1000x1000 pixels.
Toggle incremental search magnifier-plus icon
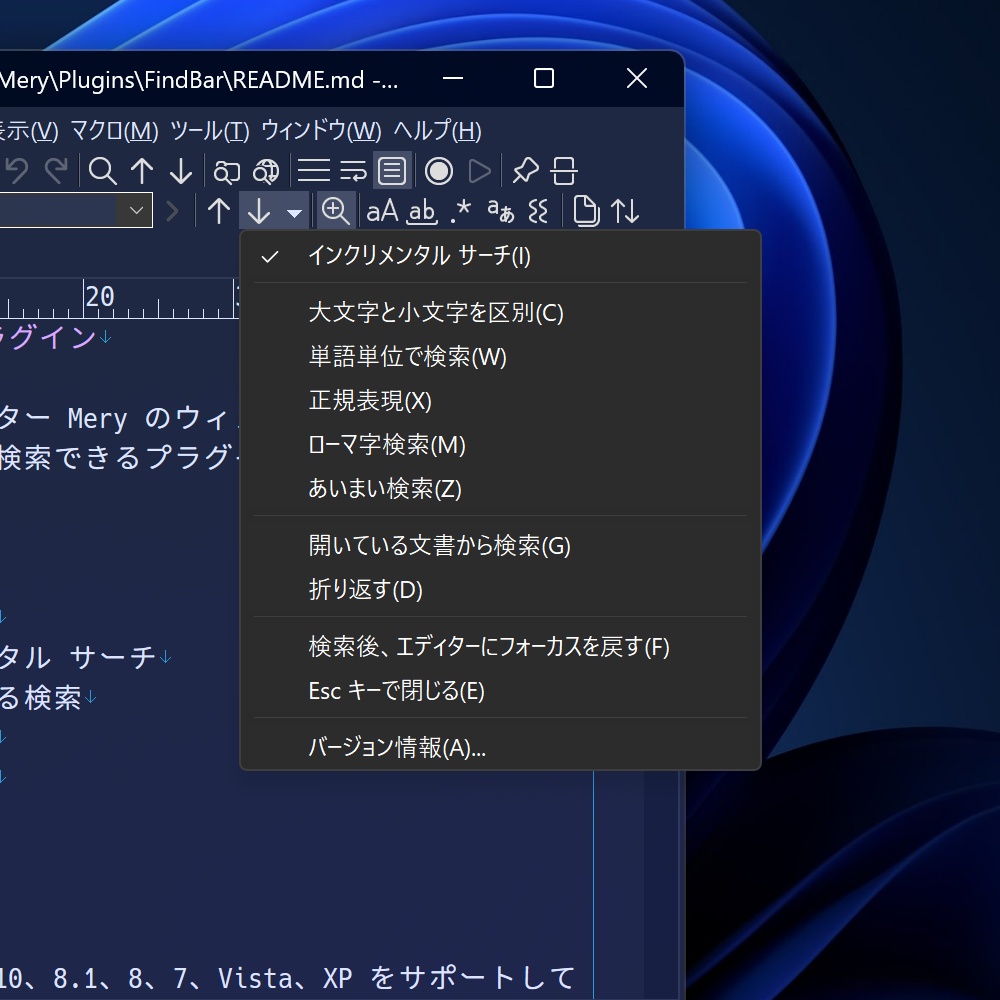(335, 210)
